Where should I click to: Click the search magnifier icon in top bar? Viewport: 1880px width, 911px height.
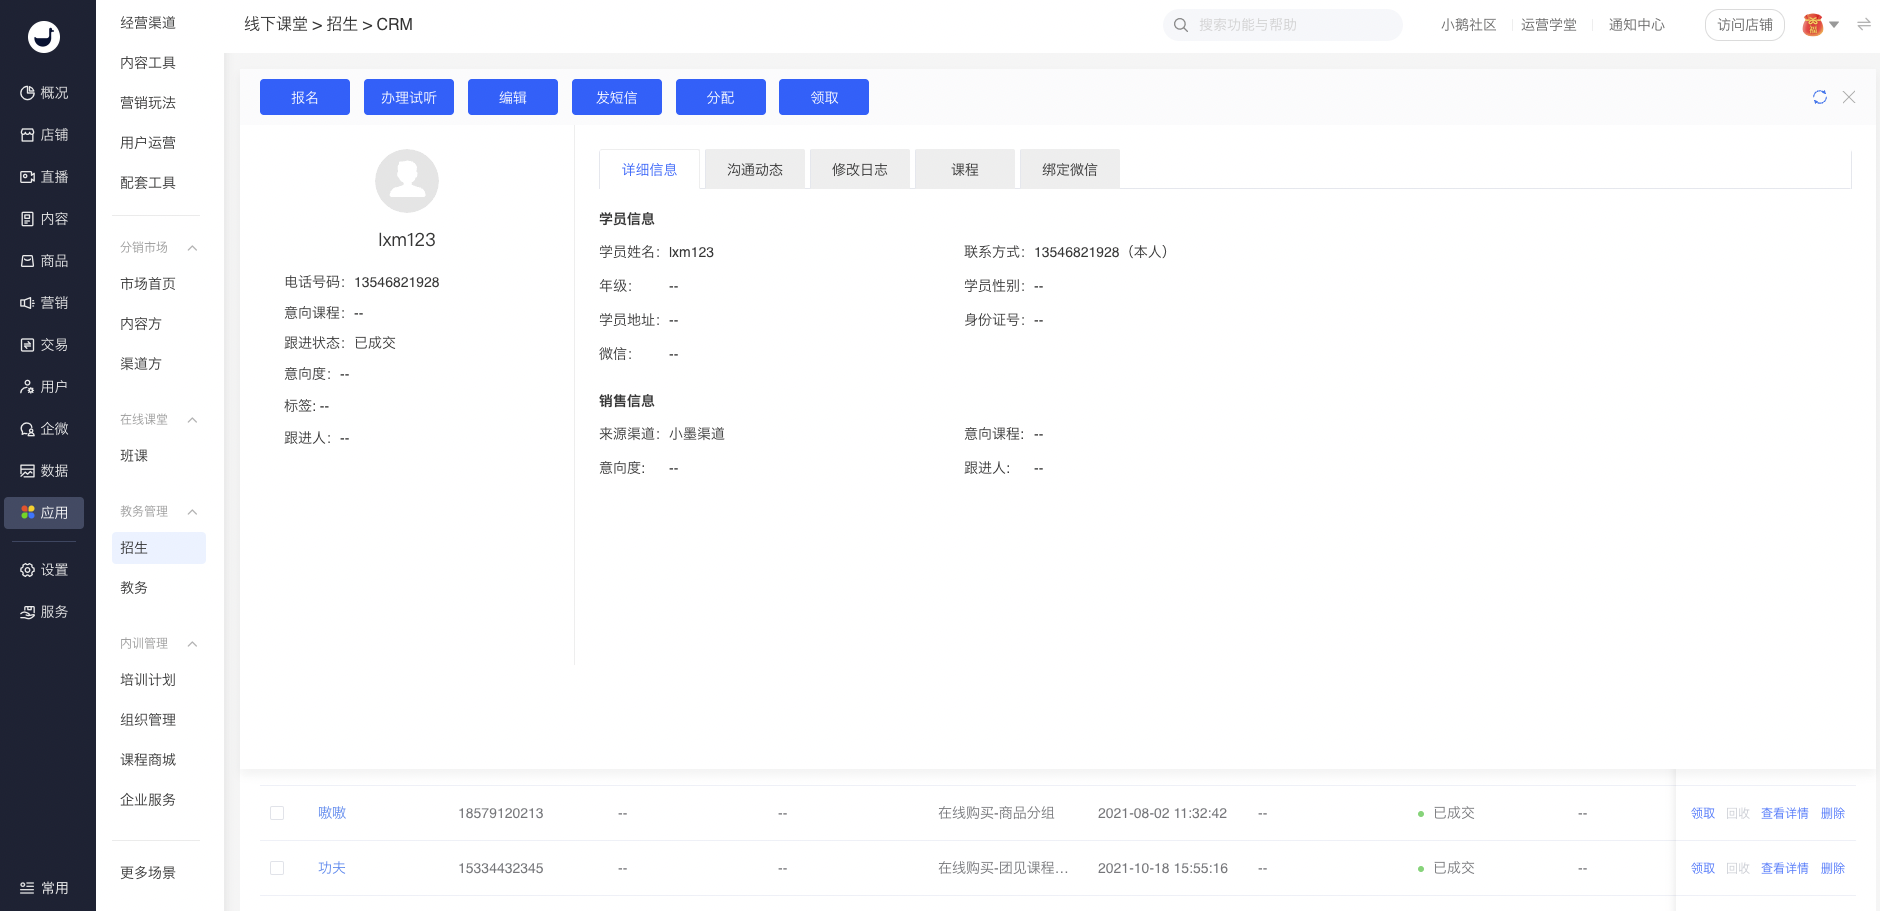coord(1181,25)
